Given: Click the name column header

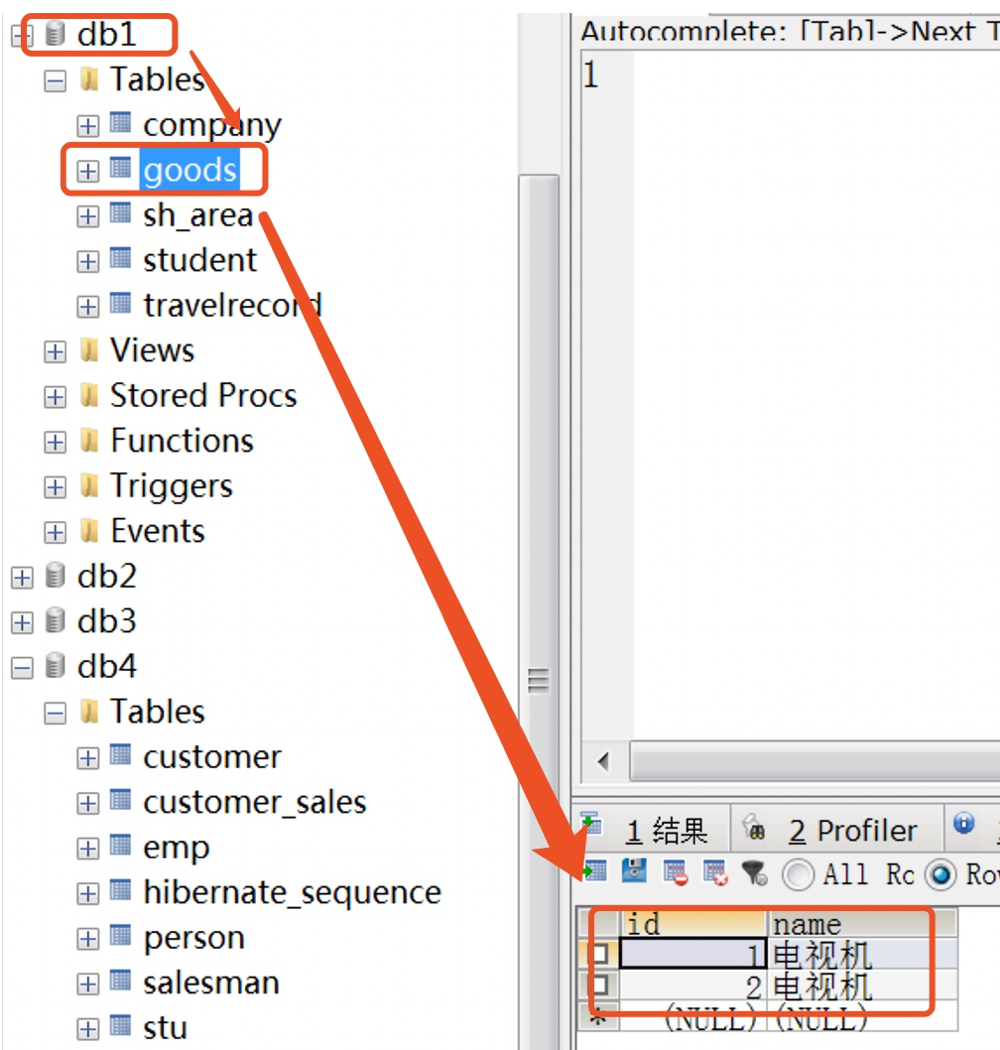Looking at the screenshot, I should (861, 924).
